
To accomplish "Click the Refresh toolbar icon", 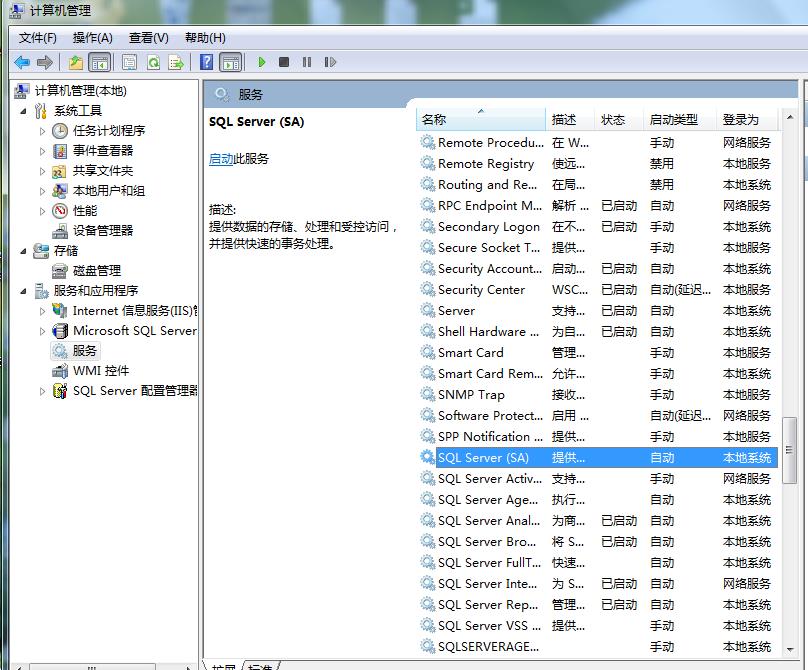I will coord(153,62).
